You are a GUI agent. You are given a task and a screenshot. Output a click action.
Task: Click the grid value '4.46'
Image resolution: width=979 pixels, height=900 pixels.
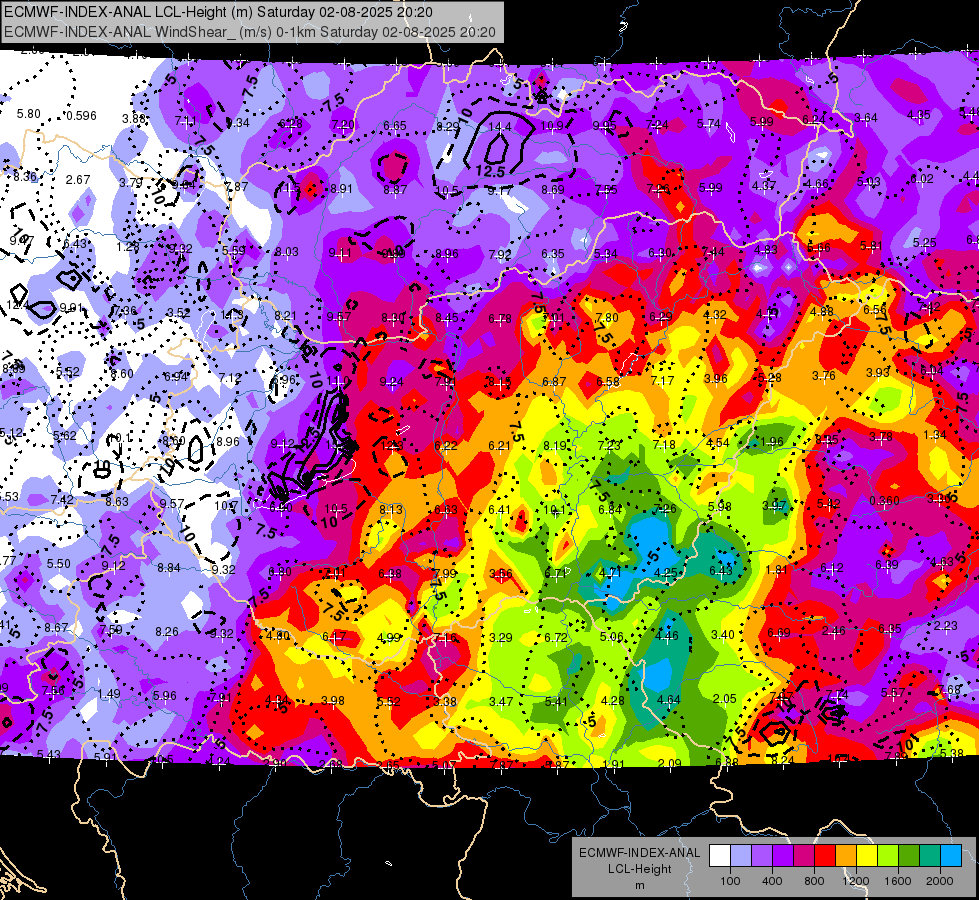[x=667, y=636]
